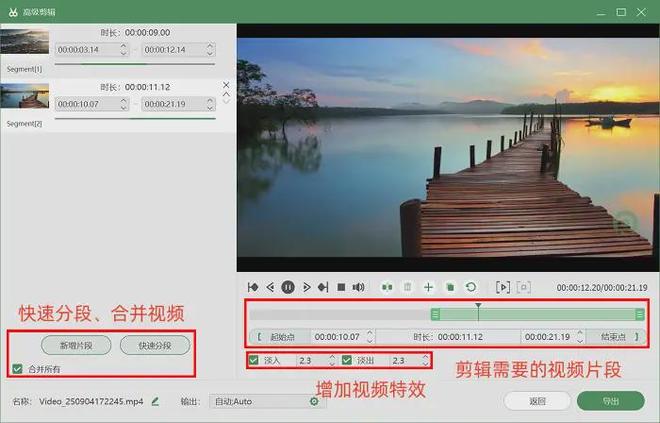Open output settings via the gear icon
The image size is (660, 423).
point(314,401)
